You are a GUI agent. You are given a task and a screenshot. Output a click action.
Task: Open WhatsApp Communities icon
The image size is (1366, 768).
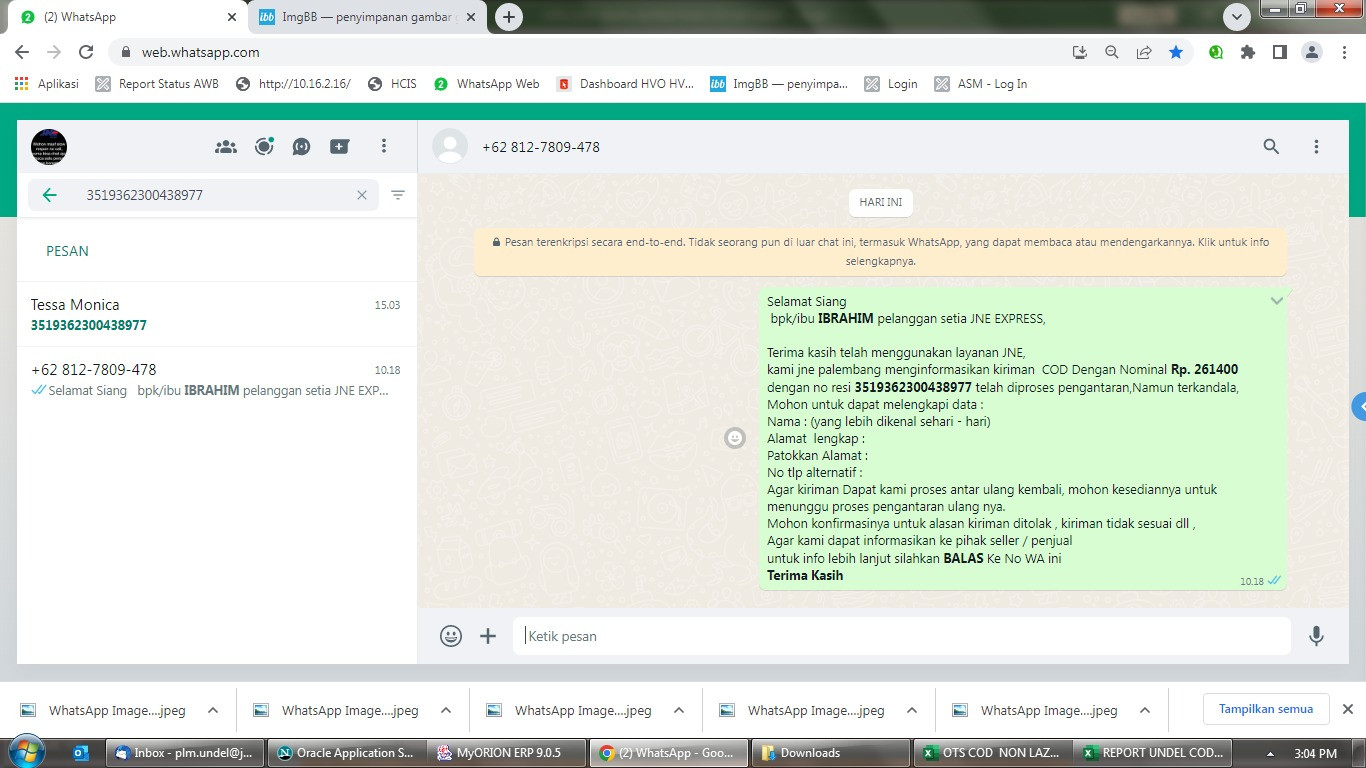(x=226, y=147)
